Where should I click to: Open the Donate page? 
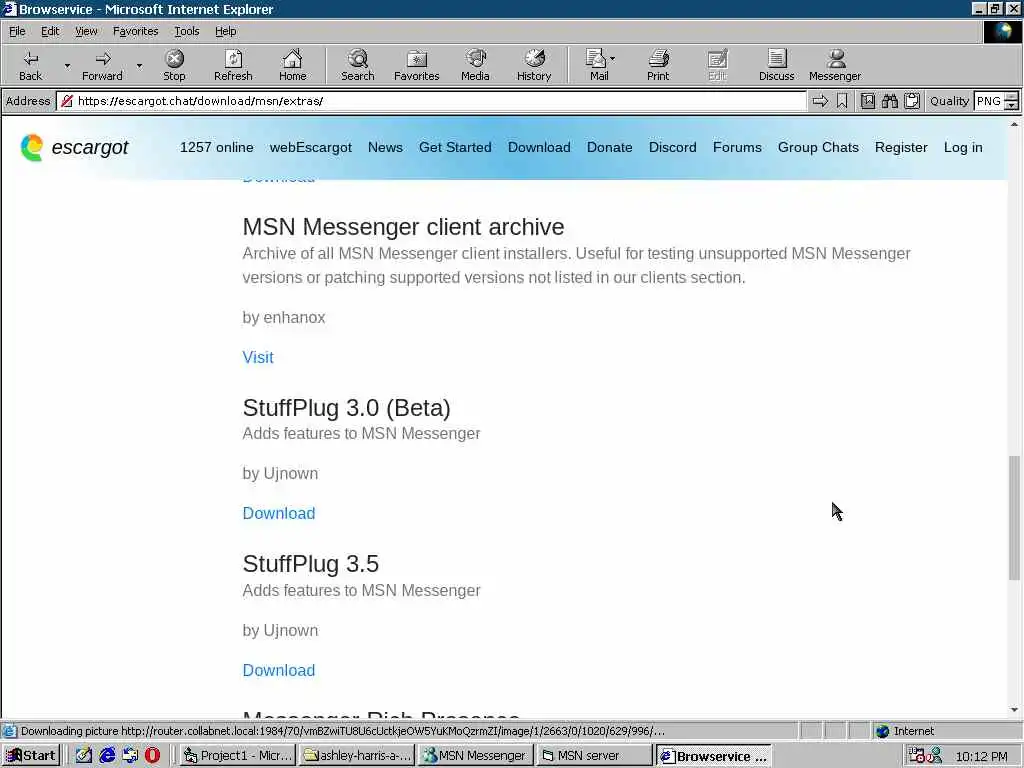coord(609,148)
